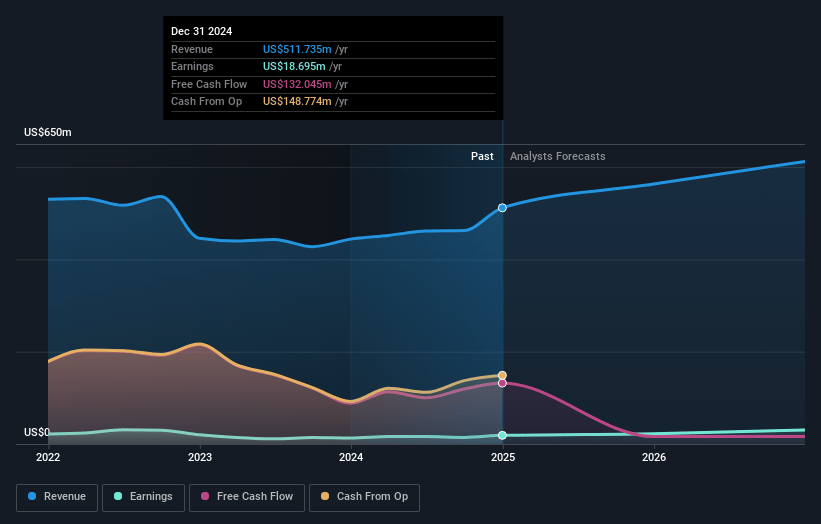Toggle the Revenue legend button
821x524 pixels.
pyautogui.click(x=57, y=497)
